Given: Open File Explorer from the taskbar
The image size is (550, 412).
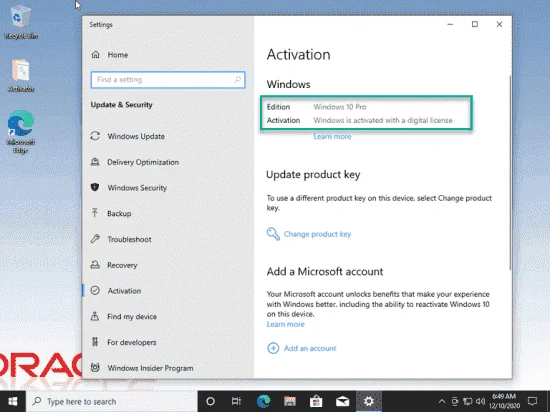Looking at the screenshot, I should pos(290,401).
